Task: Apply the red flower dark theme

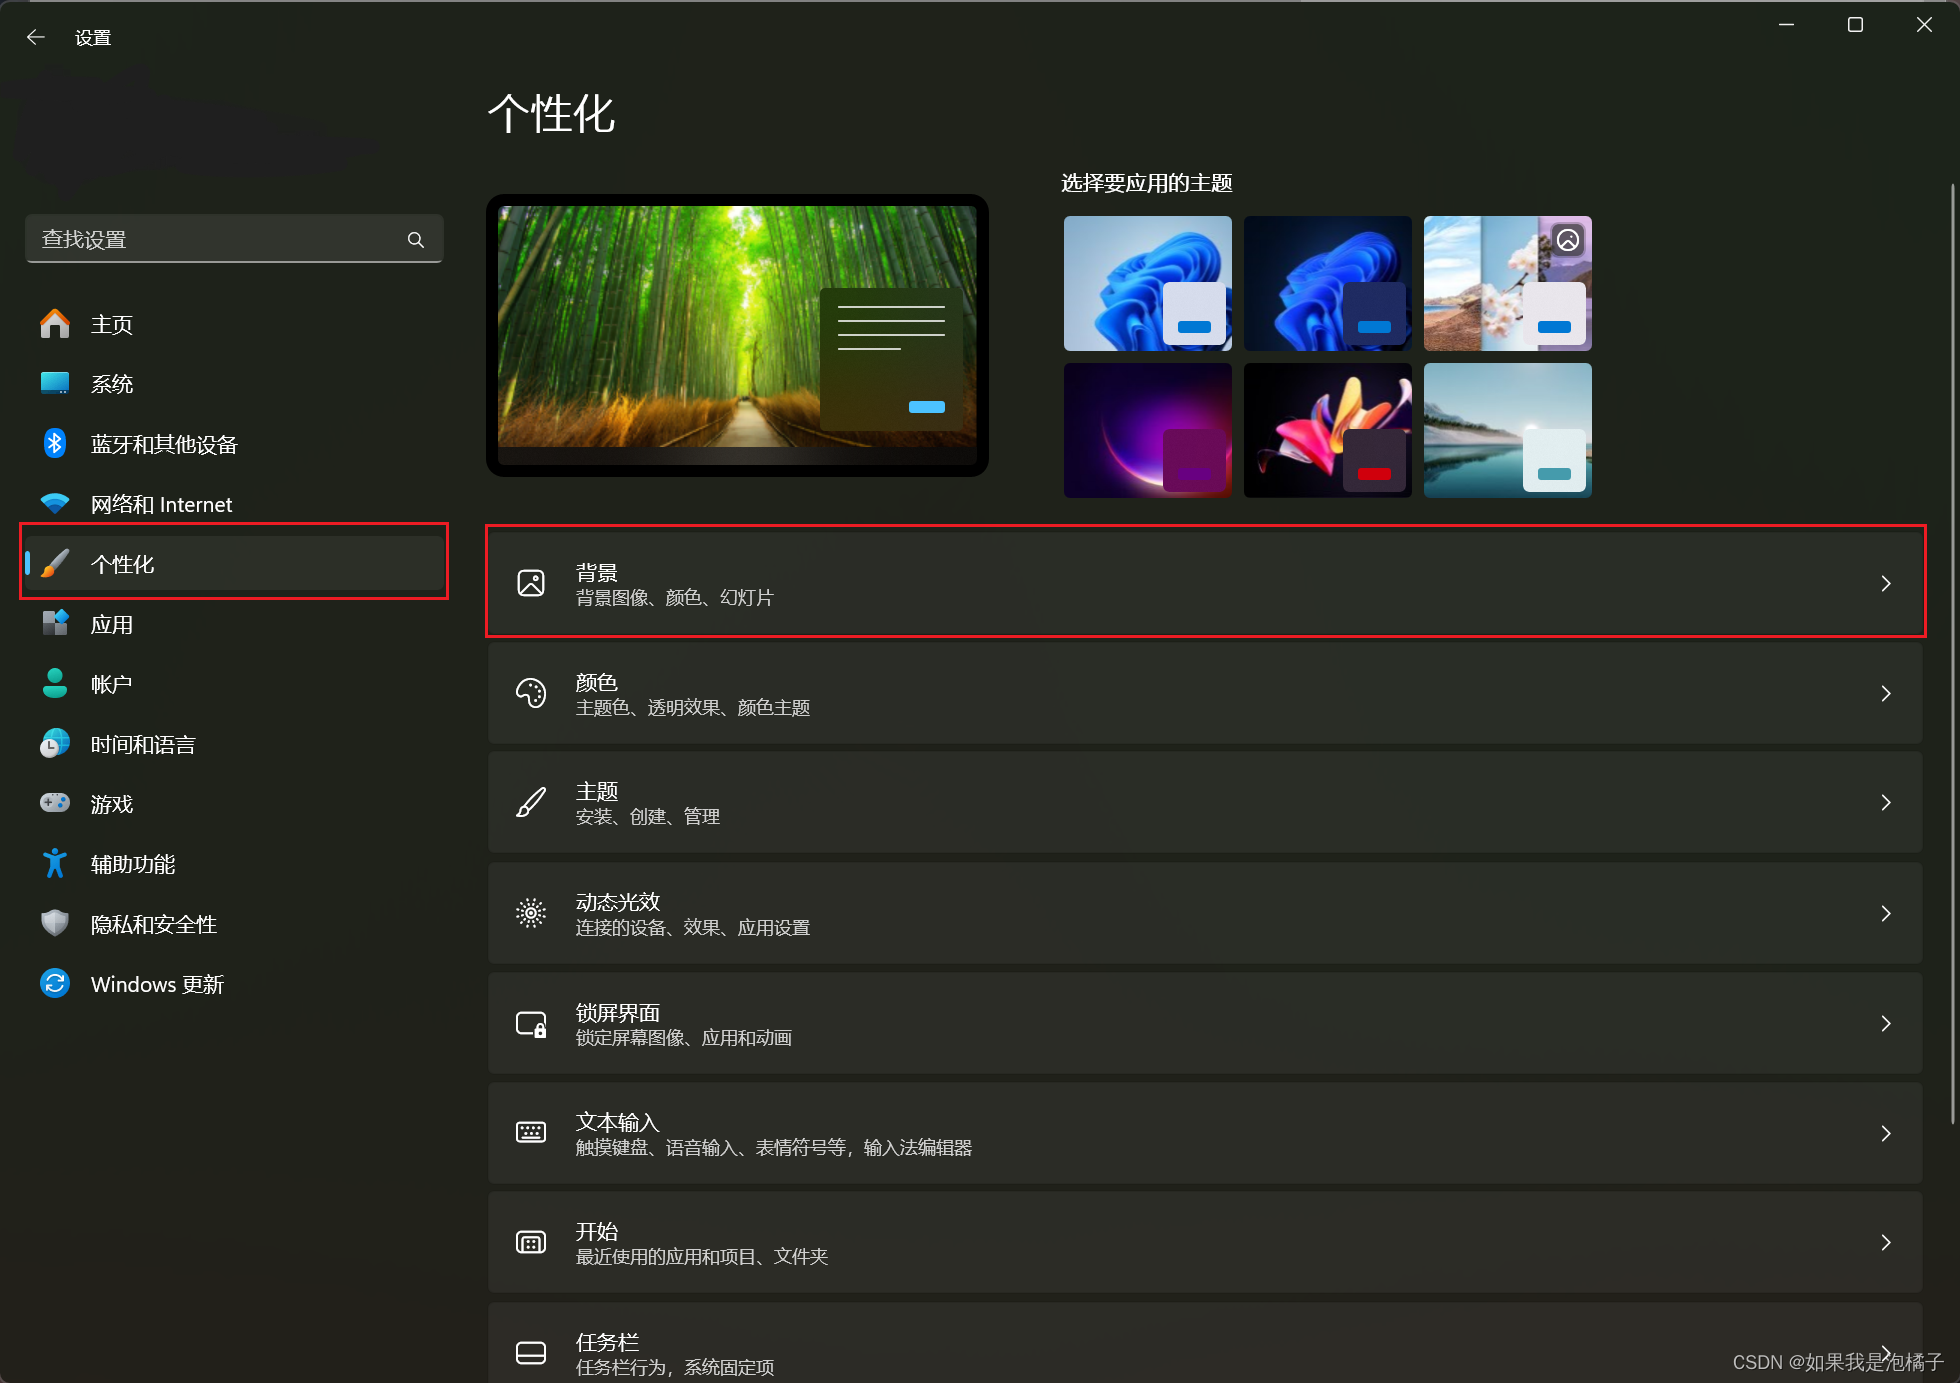Action: (1327, 430)
